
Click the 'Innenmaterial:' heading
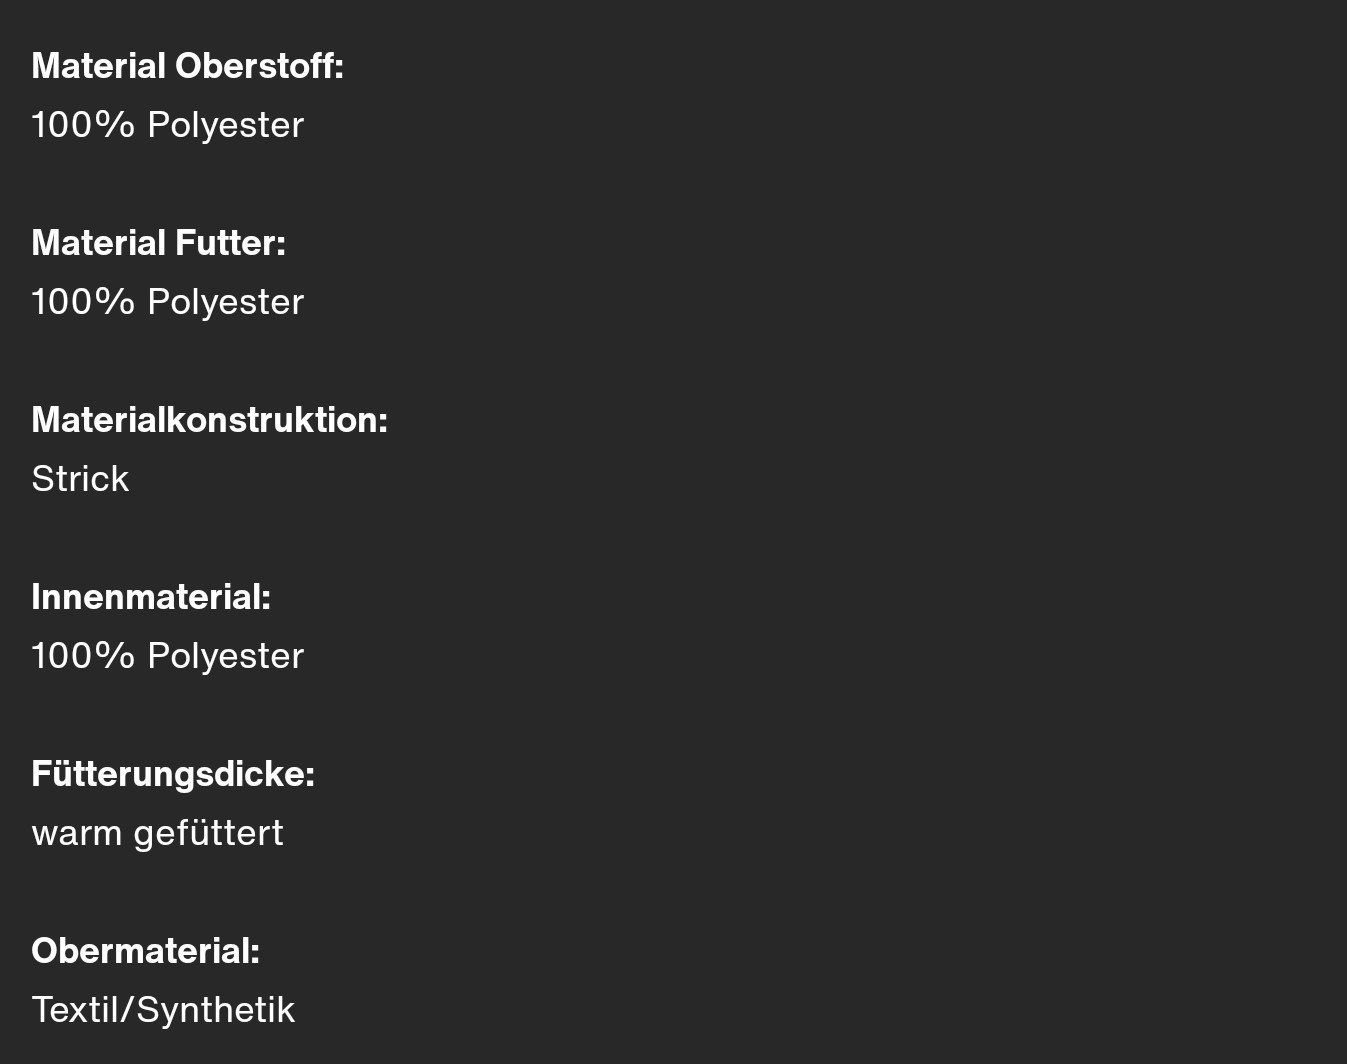point(151,597)
